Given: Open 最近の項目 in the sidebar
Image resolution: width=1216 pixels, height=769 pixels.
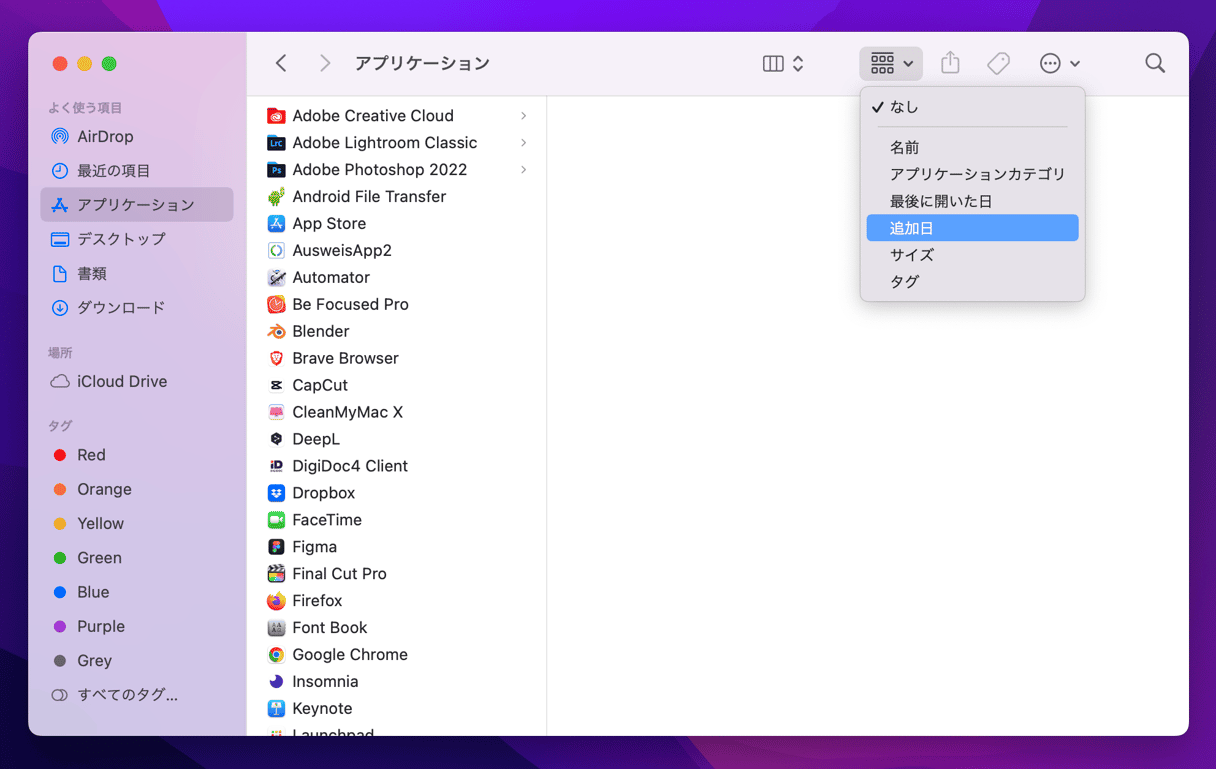Looking at the screenshot, I should click(x=137, y=170).
